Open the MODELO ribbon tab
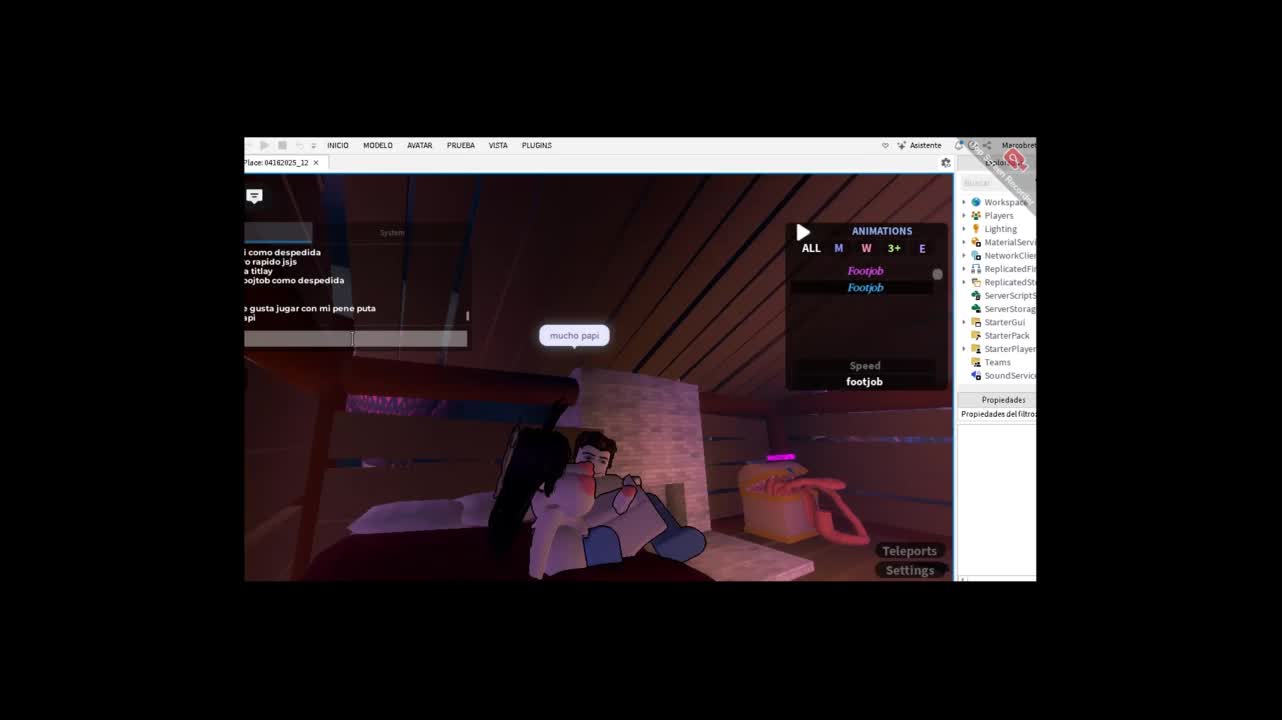The width and height of the screenshot is (1282, 720). pyautogui.click(x=378, y=145)
